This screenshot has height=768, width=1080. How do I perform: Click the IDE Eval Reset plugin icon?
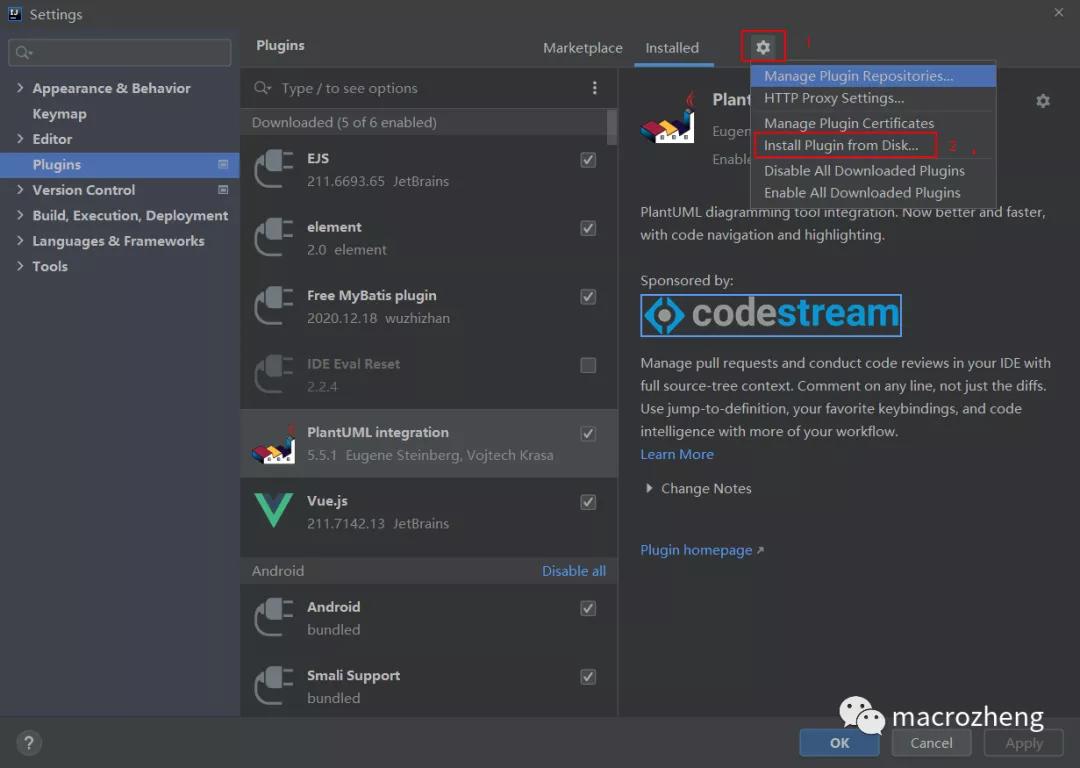(273, 374)
